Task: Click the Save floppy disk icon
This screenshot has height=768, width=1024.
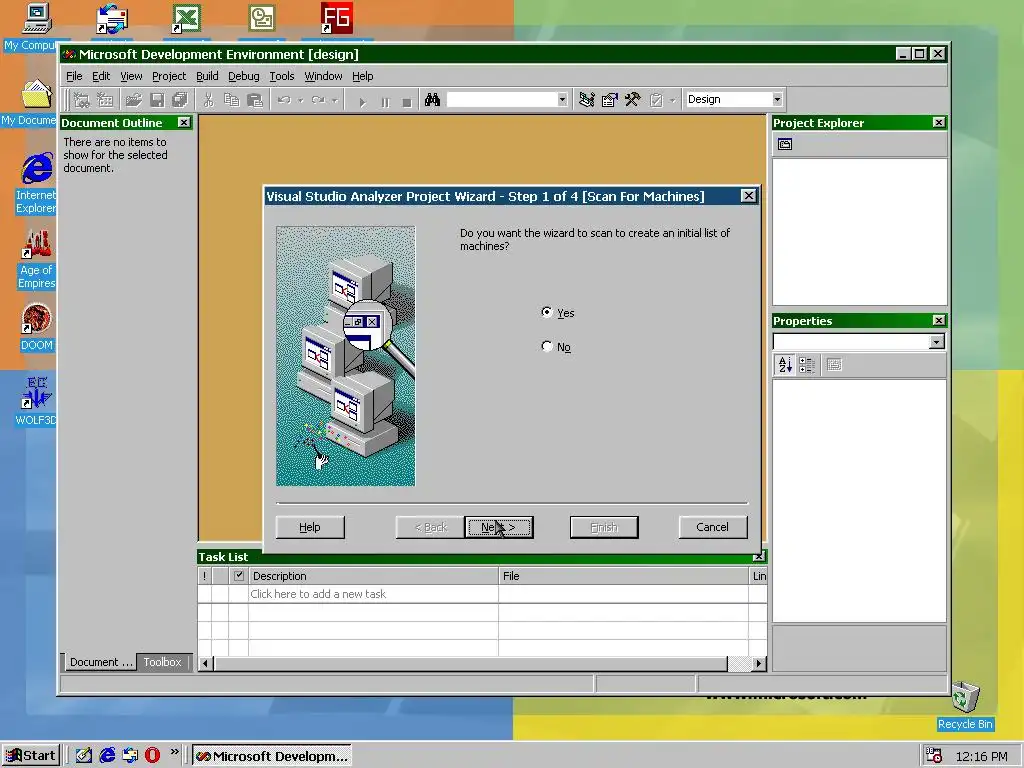Action: point(157,100)
